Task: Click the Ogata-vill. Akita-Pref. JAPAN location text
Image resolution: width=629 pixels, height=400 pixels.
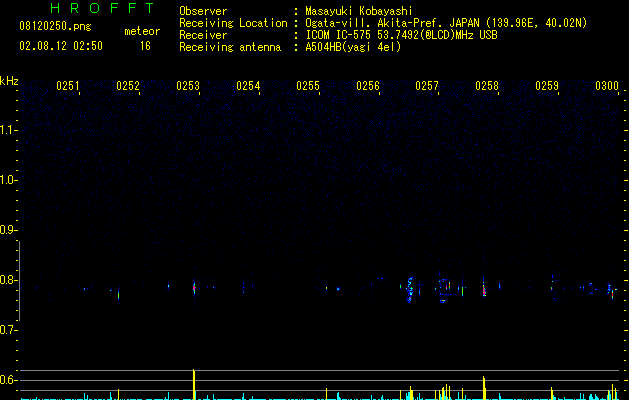Action: click(446, 23)
